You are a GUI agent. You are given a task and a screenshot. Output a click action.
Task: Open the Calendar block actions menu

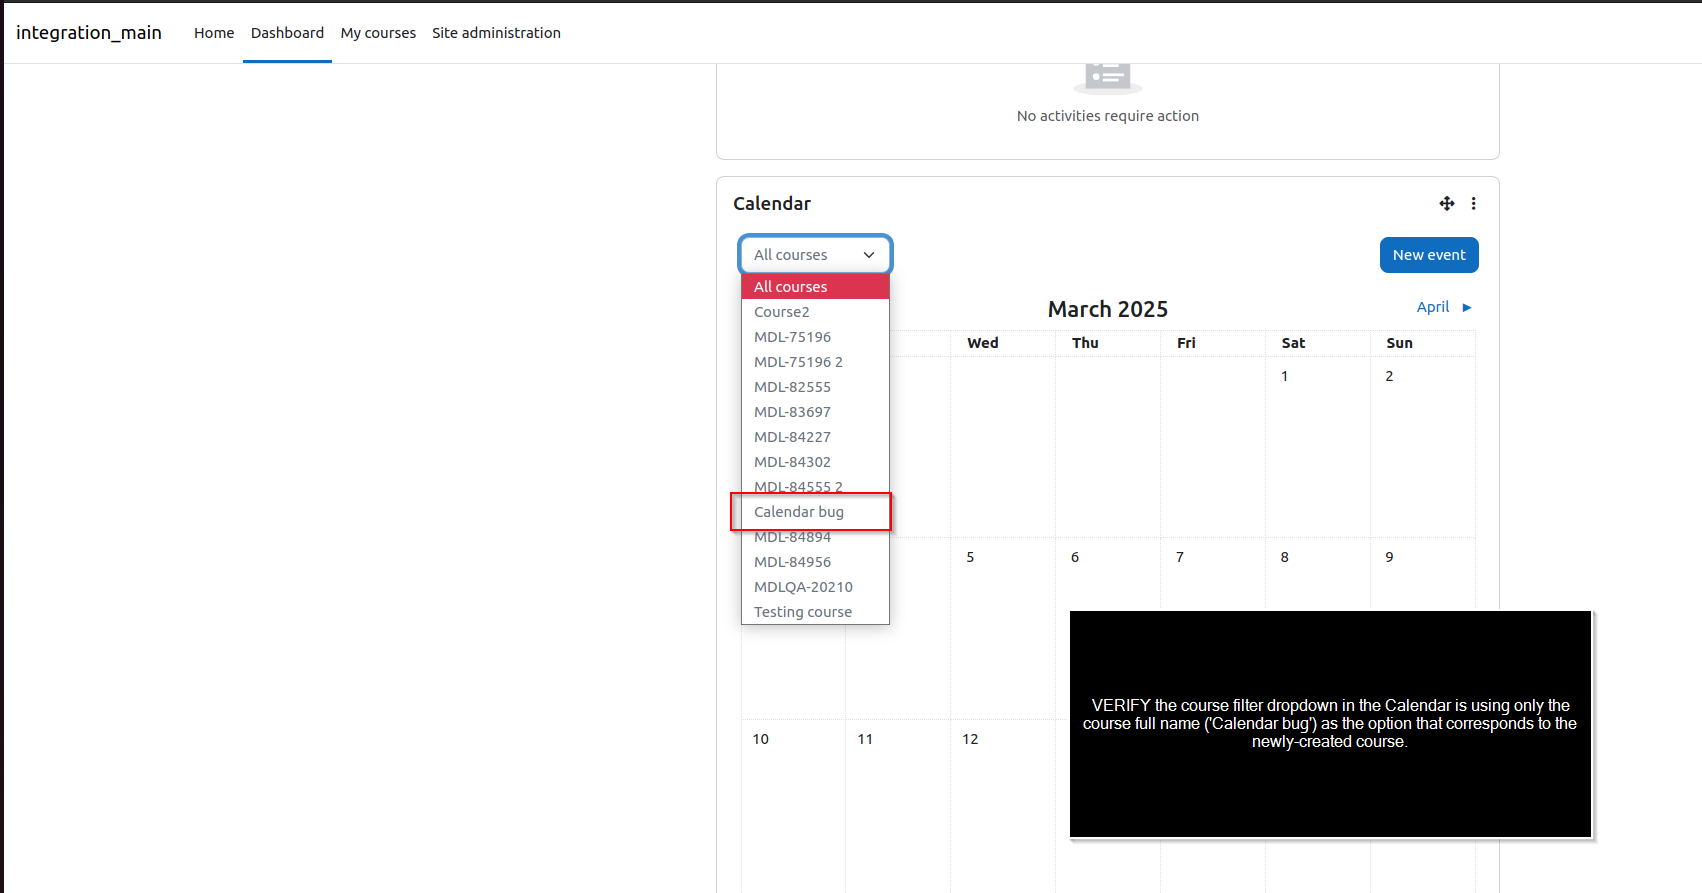pos(1473,203)
